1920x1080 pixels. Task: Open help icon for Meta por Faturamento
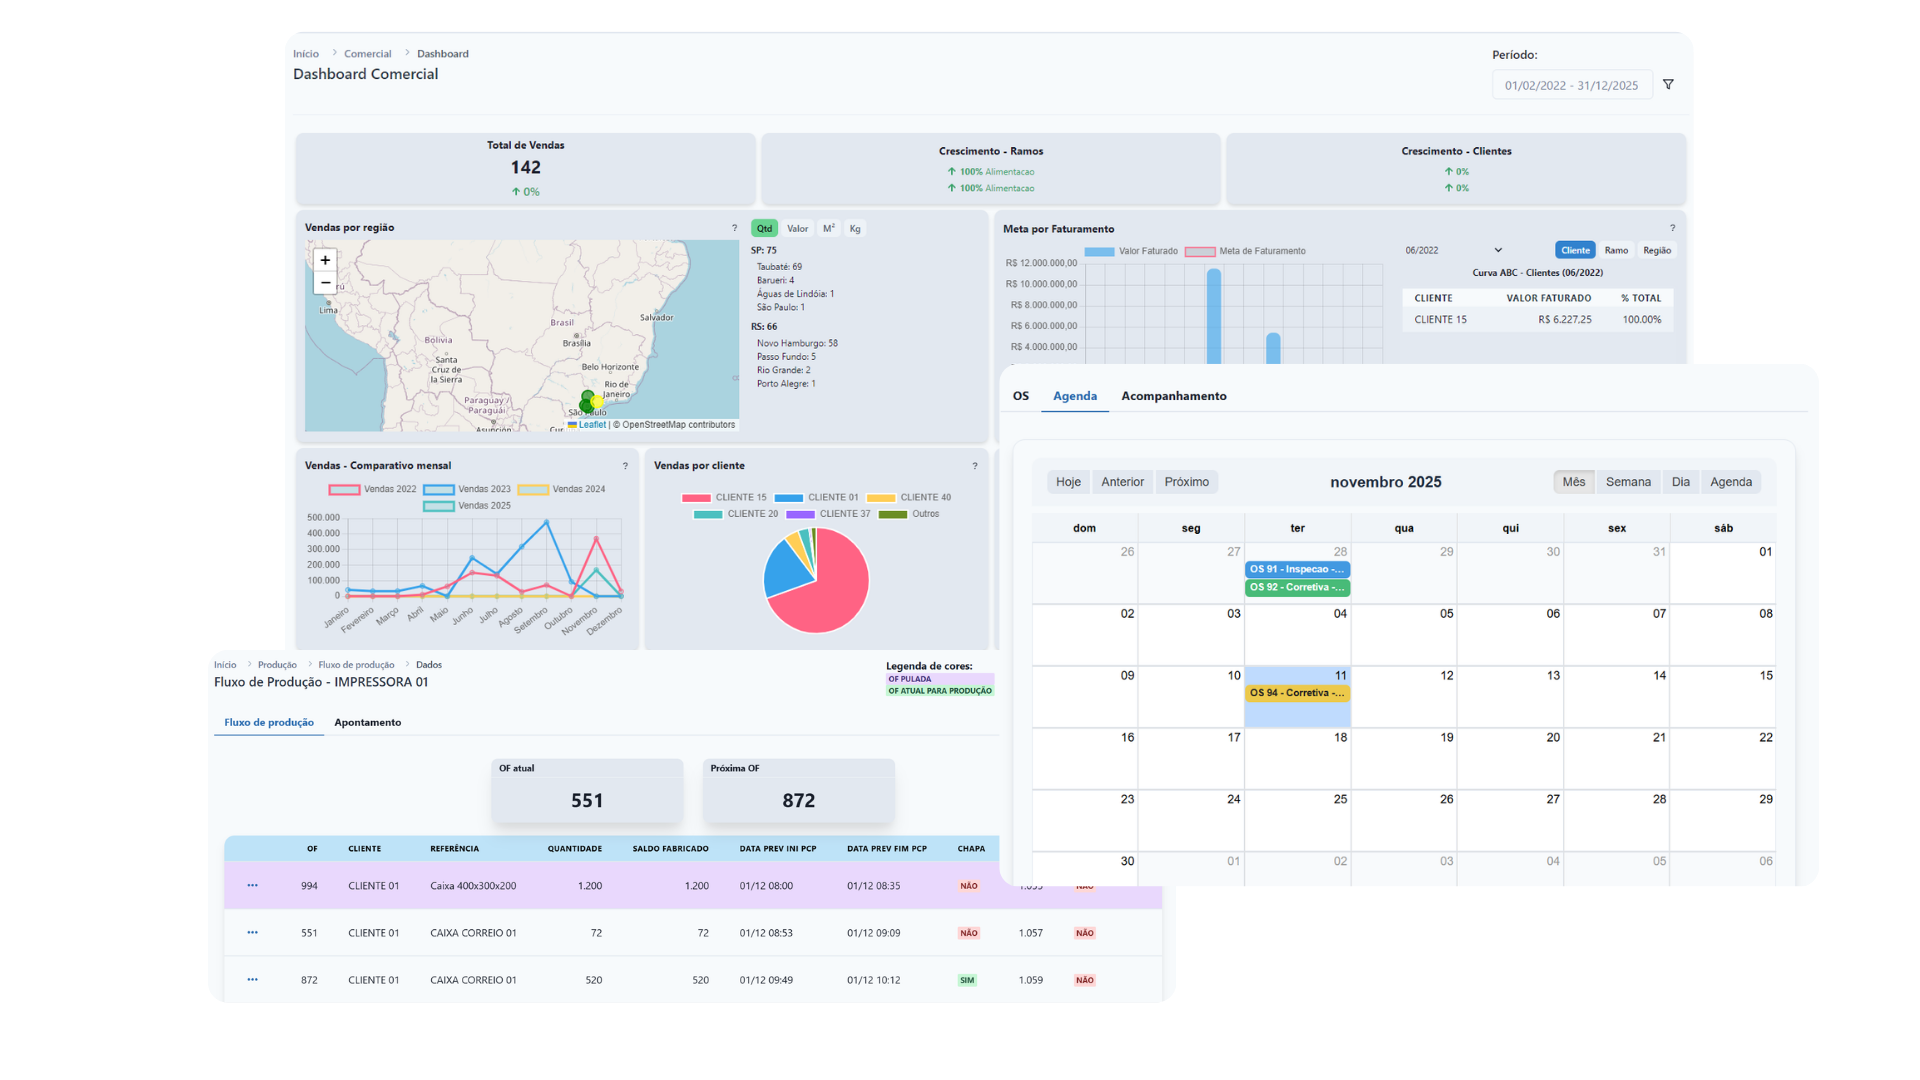(x=1672, y=228)
